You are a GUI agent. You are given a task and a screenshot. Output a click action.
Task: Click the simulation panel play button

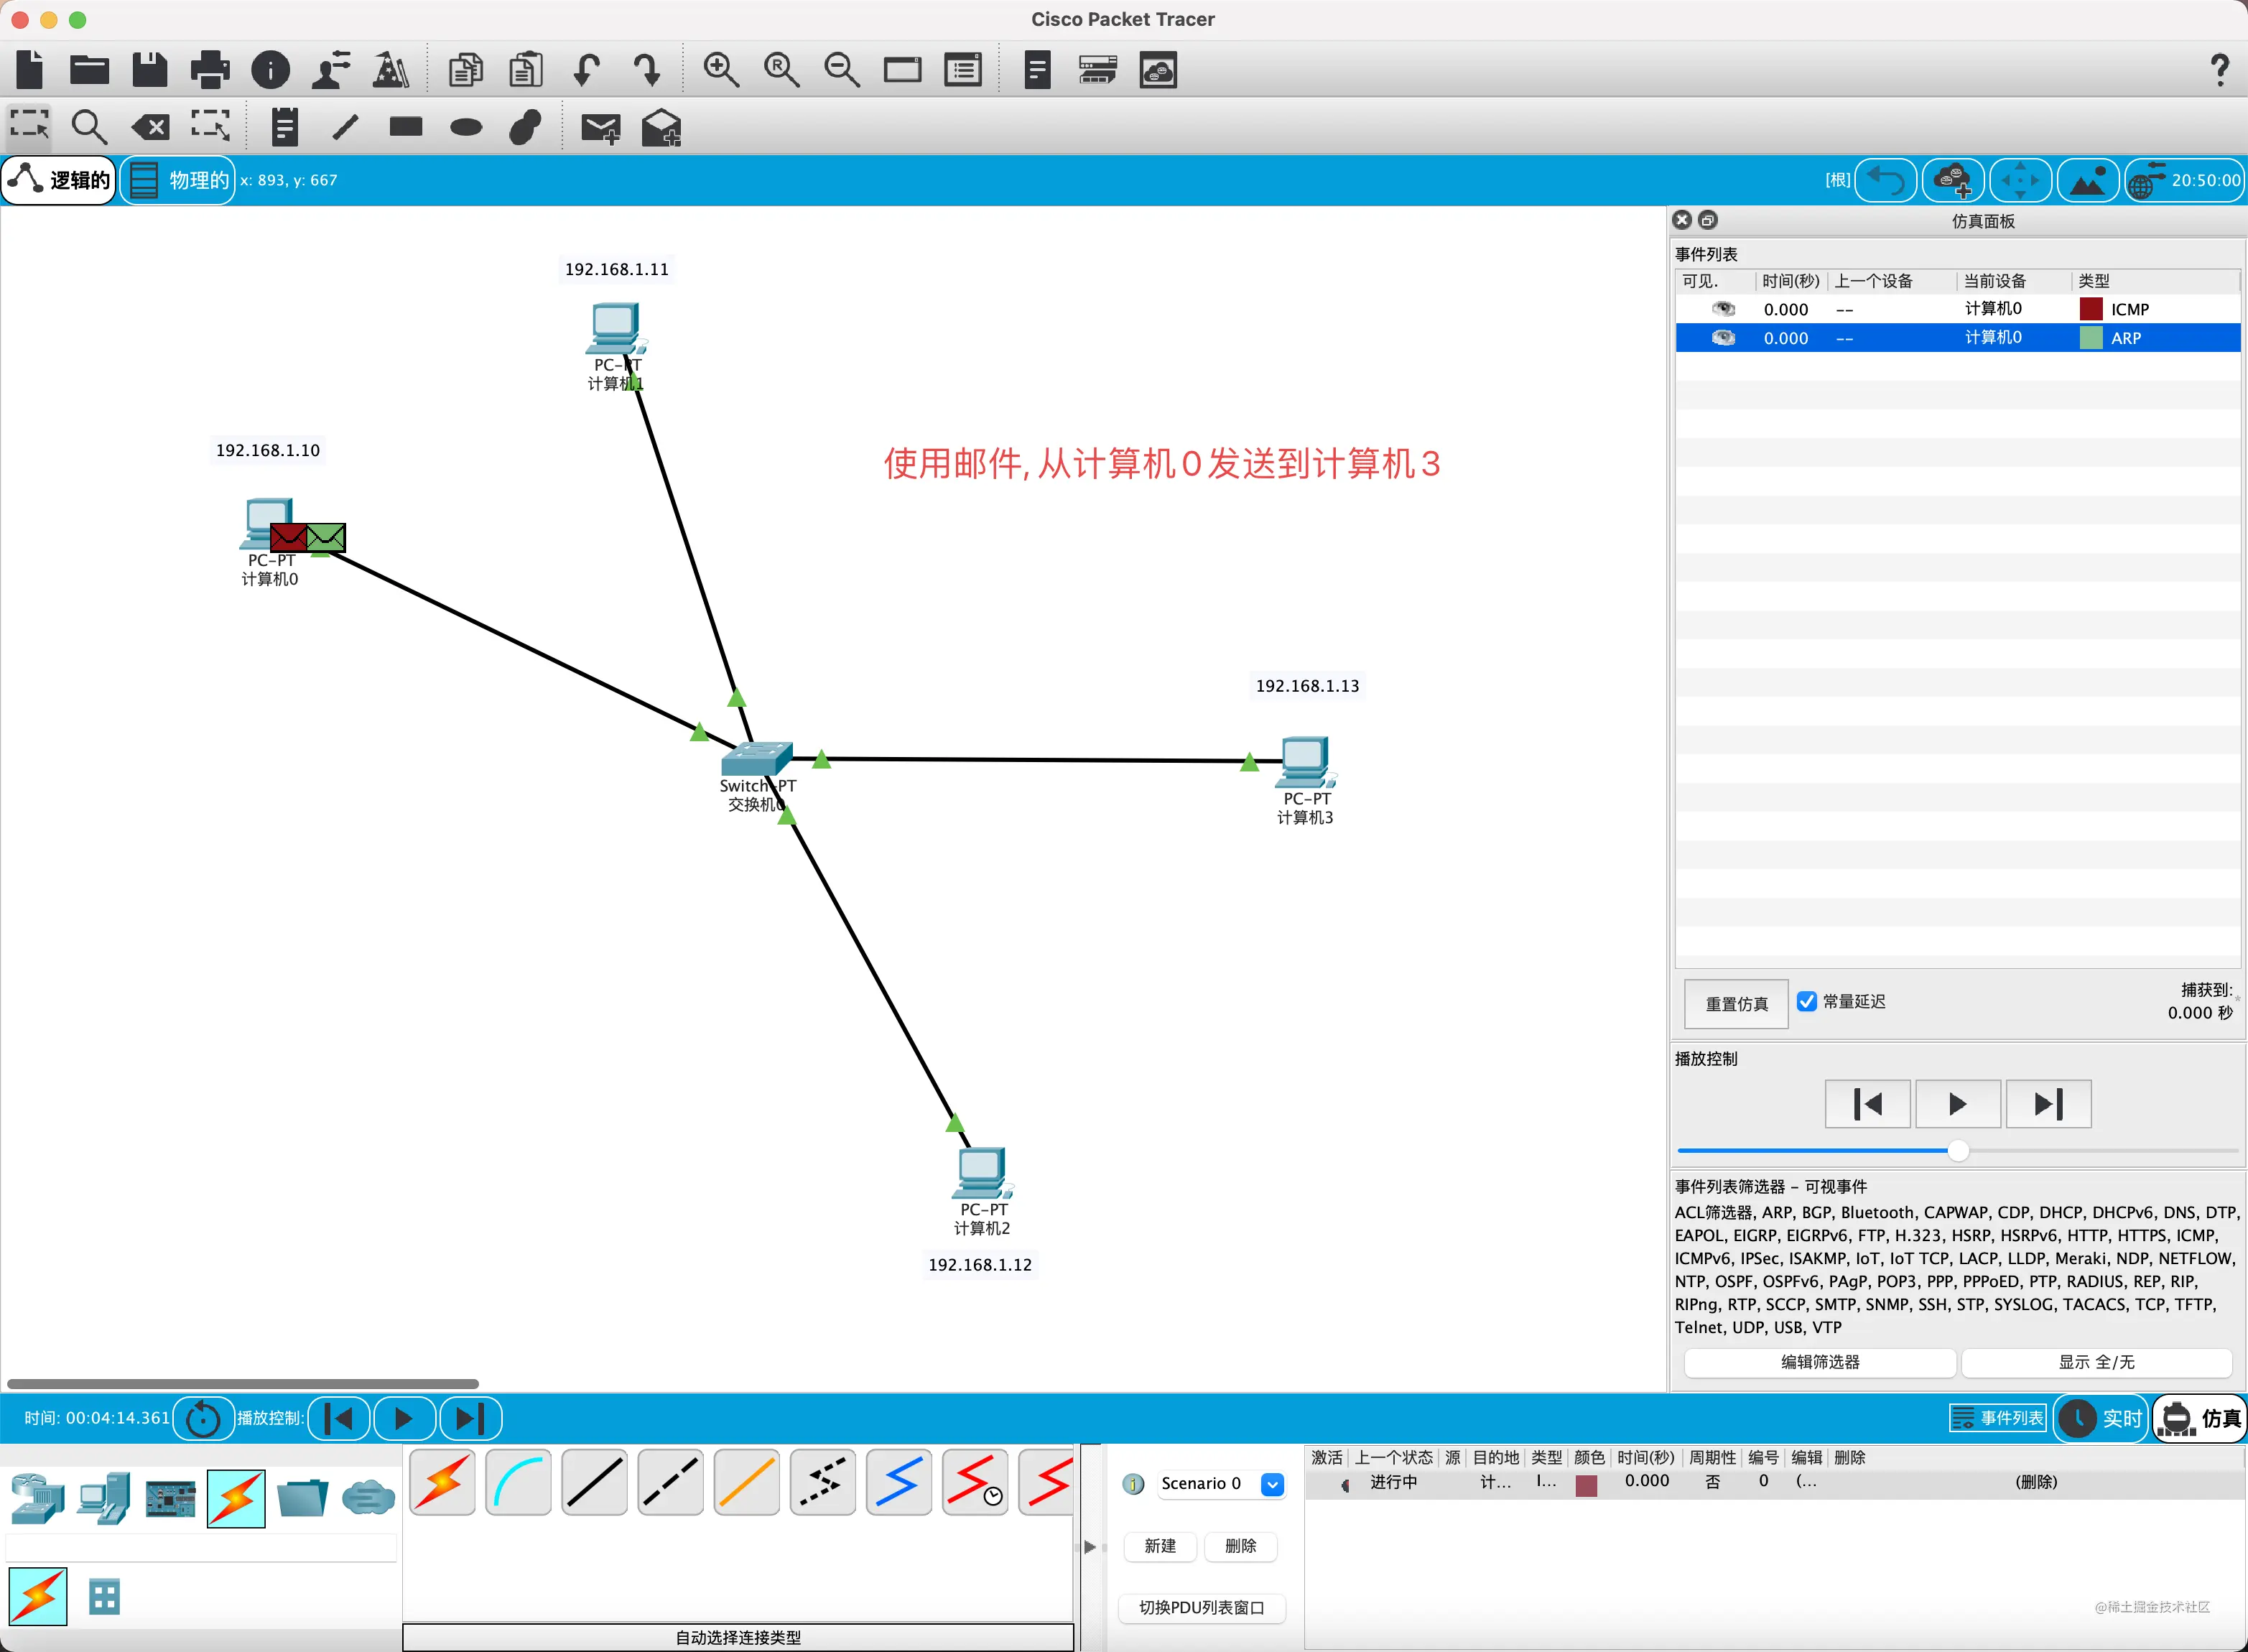pyautogui.click(x=1957, y=1104)
